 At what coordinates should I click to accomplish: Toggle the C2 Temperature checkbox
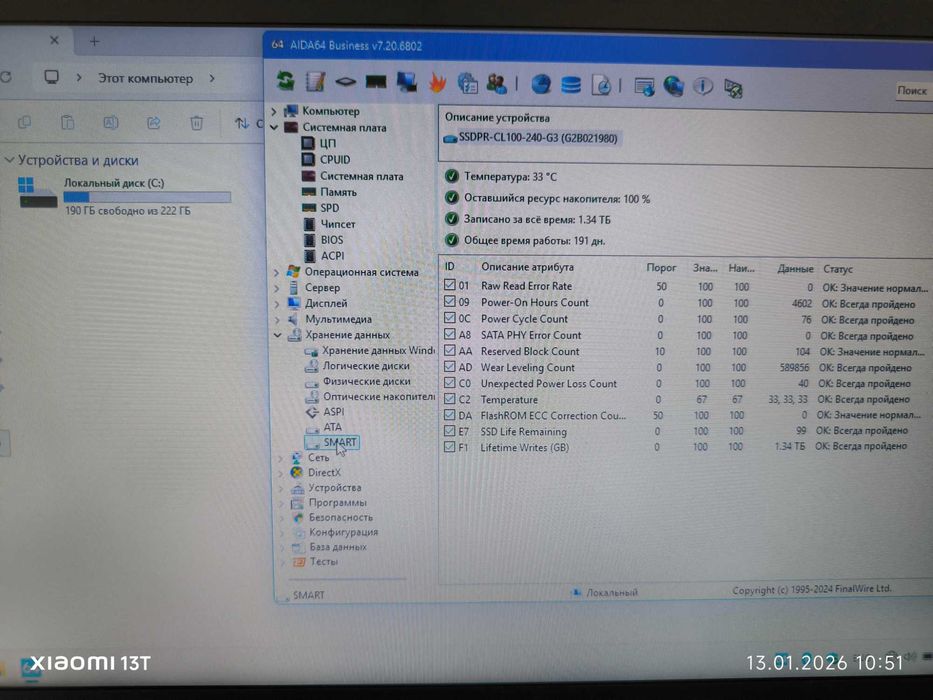point(450,399)
